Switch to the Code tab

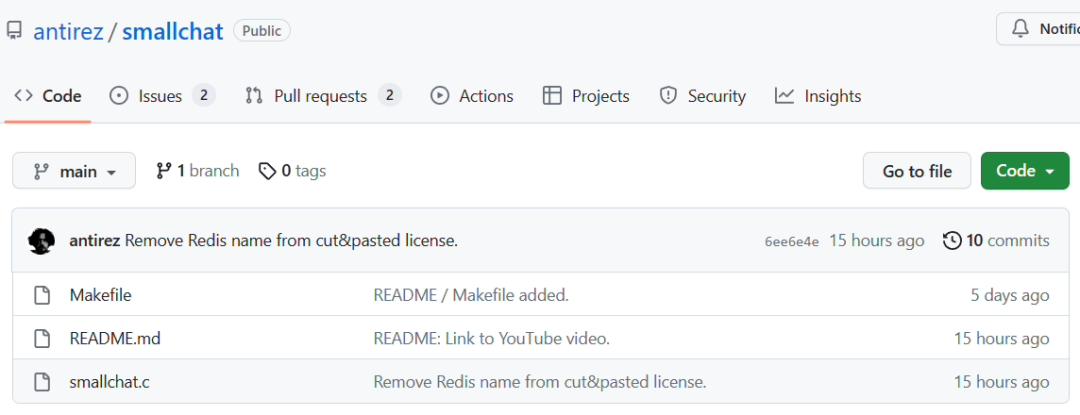point(48,96)
